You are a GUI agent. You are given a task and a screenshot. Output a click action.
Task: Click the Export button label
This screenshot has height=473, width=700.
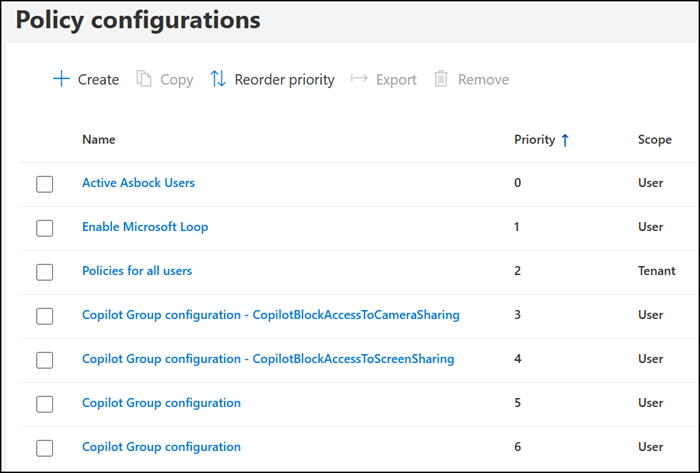click(396, 80)
